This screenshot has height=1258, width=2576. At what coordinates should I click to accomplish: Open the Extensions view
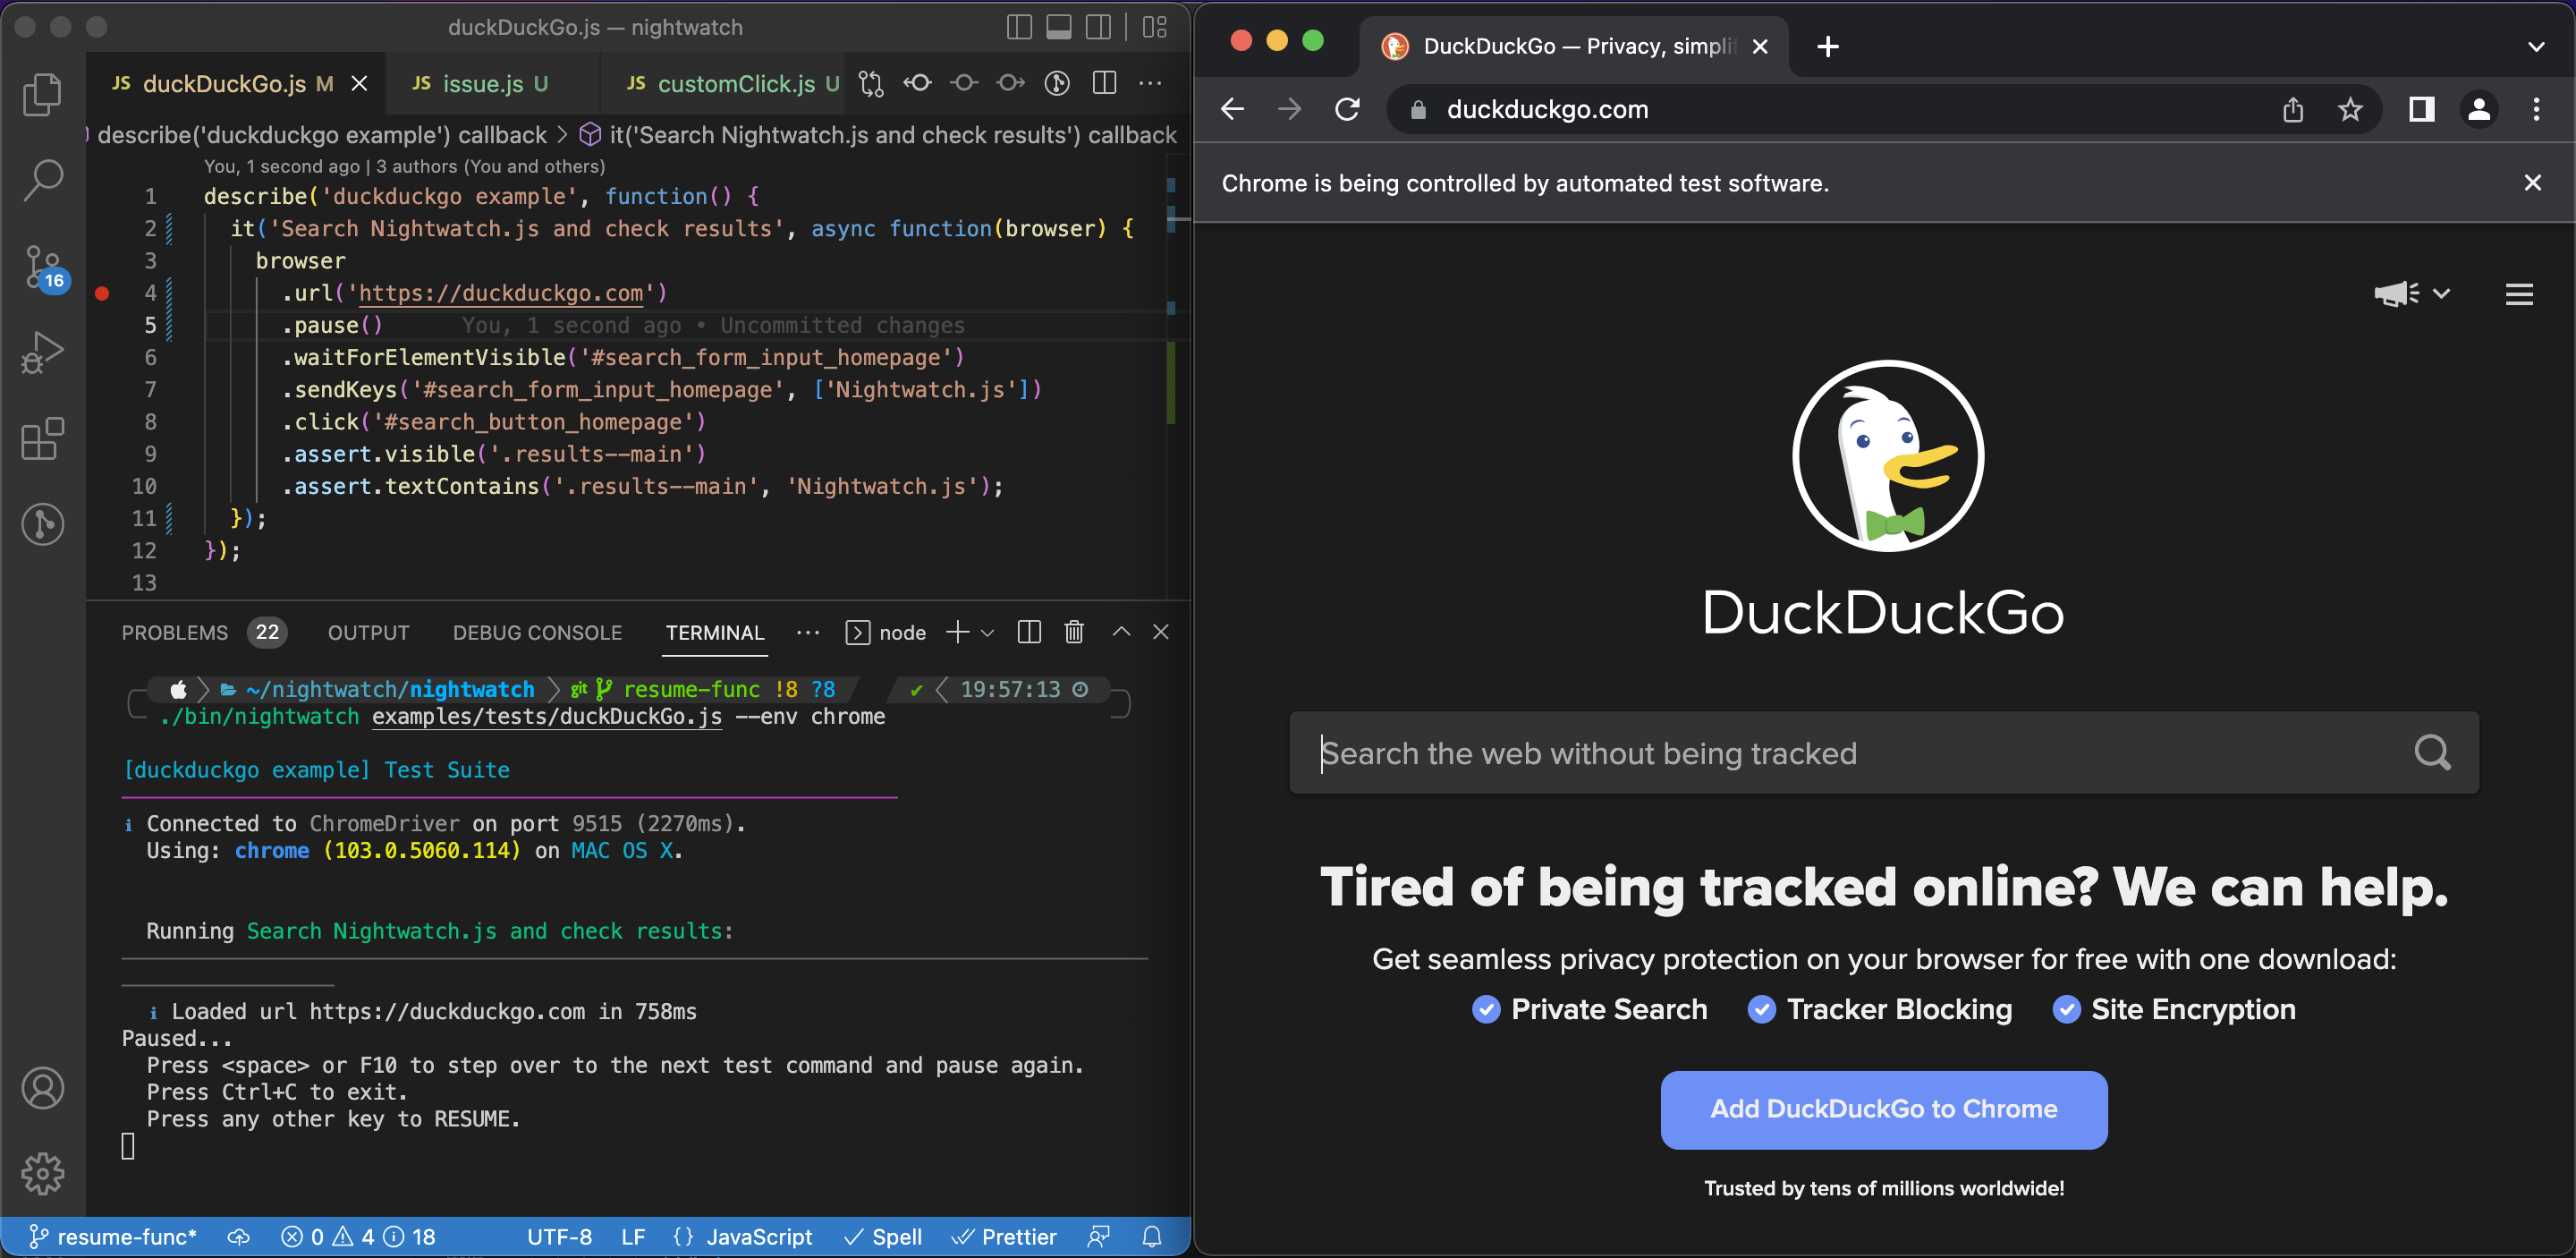click(x=42, y=438)
